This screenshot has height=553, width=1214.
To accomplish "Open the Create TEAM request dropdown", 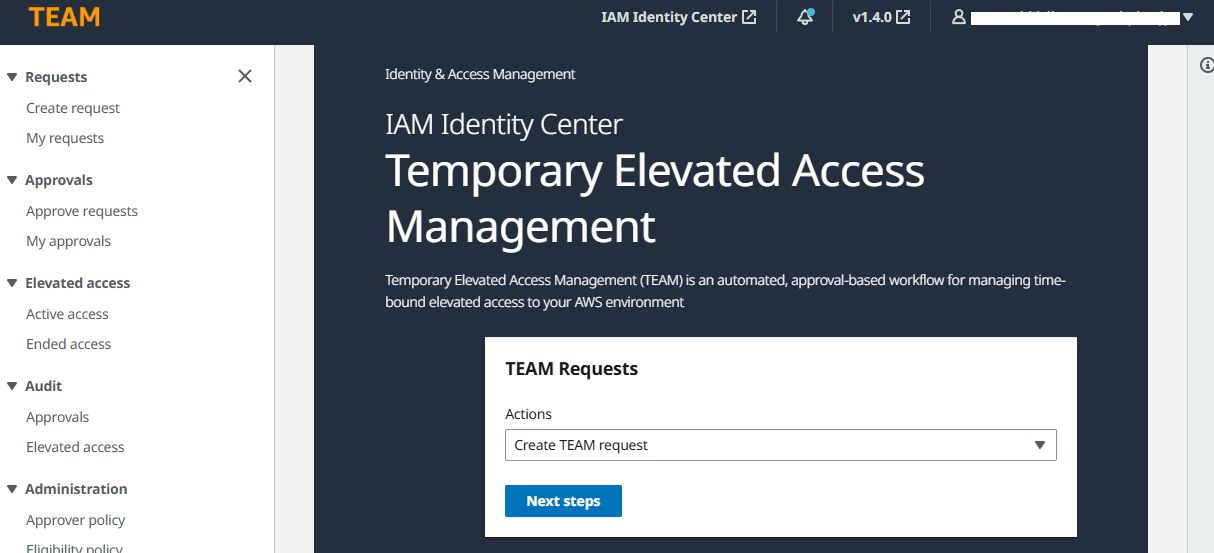I will click(x=780, y=445).
